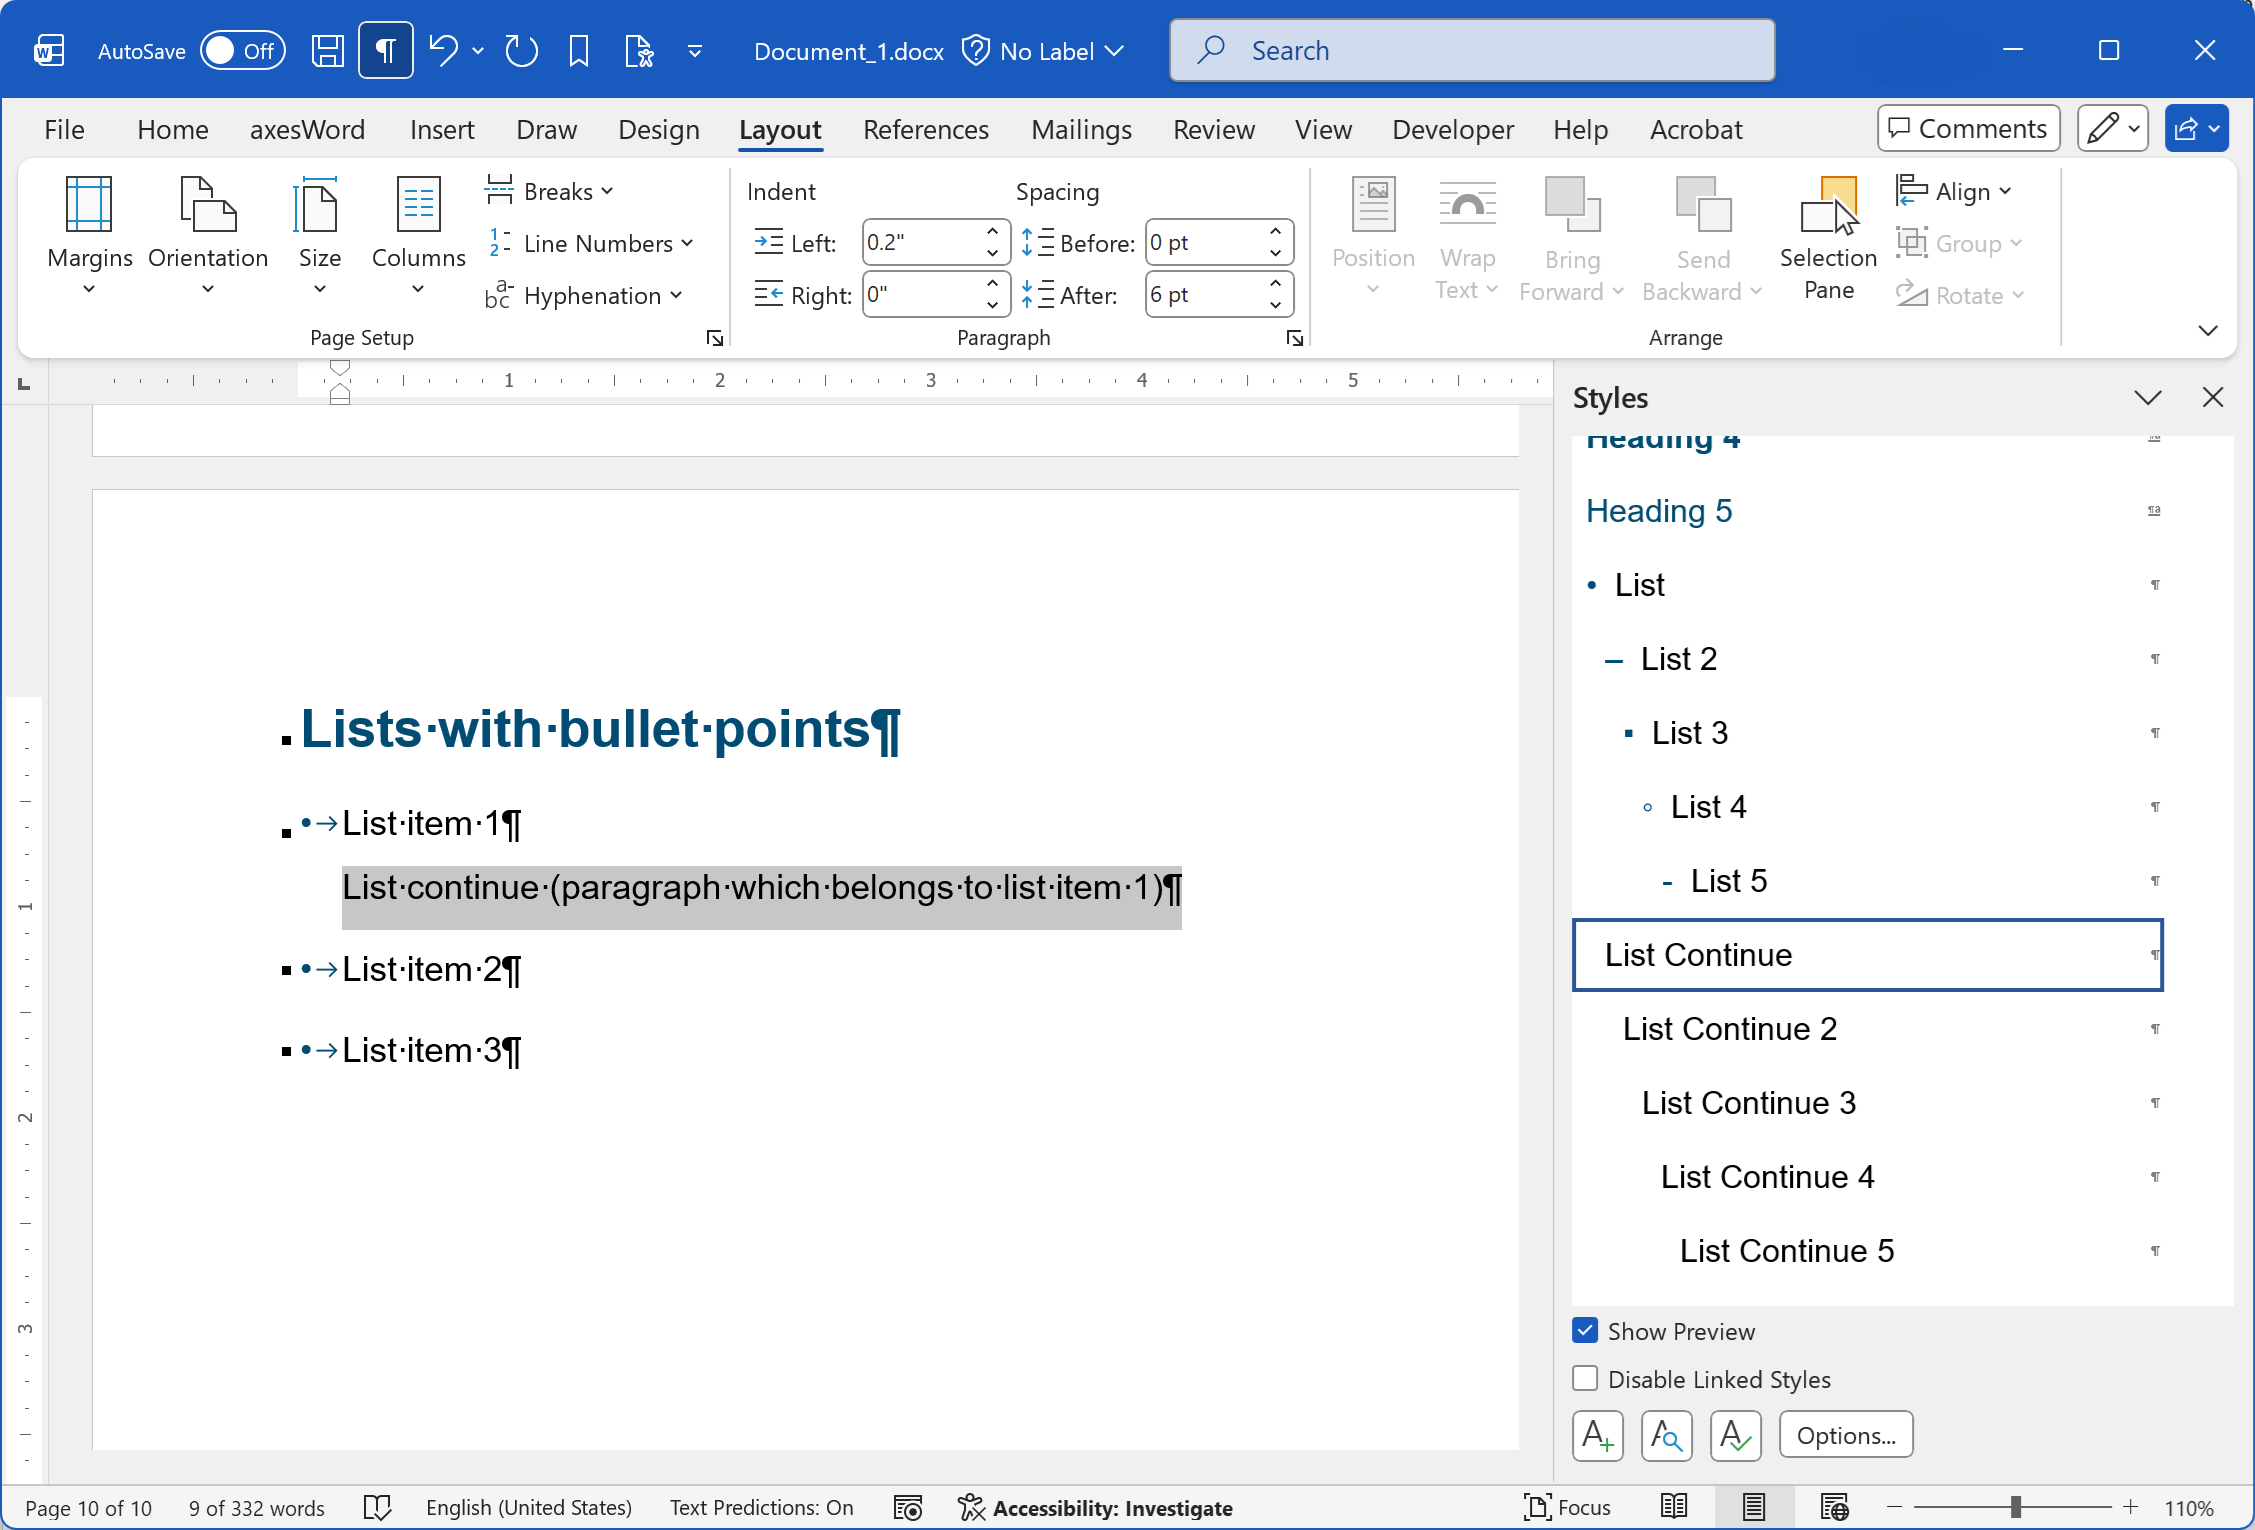Screen dimensions: 2255x1530
Task: Toggle the show paragraph marks button
Action: coord(386,50)
